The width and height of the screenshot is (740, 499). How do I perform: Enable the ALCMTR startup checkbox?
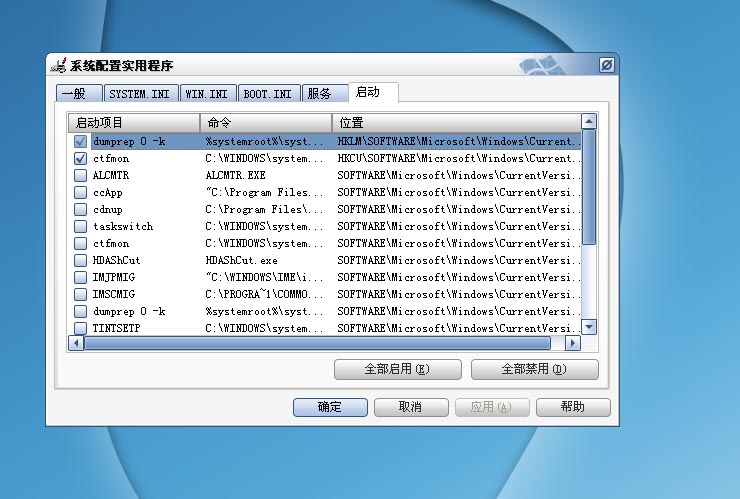pos(80,175)
